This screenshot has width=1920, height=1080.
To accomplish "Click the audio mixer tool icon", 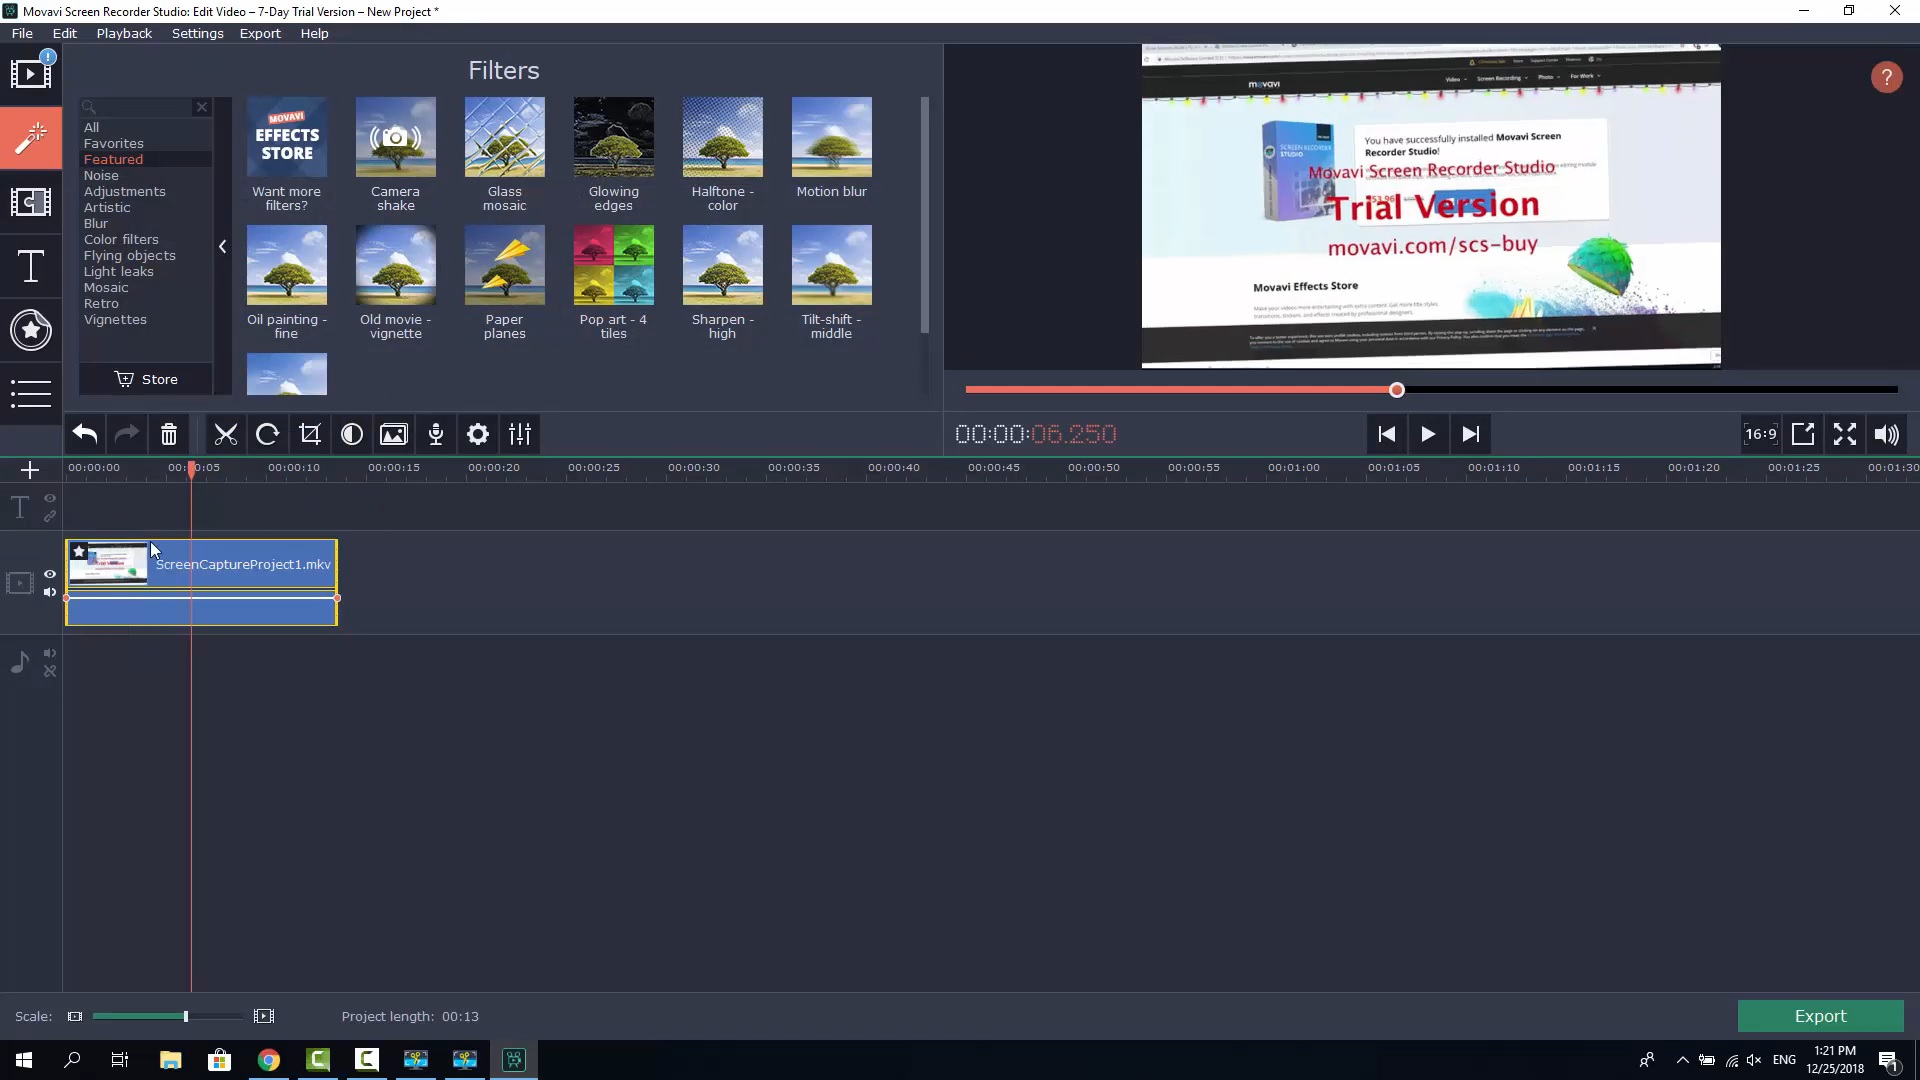I will click(521, 434).
